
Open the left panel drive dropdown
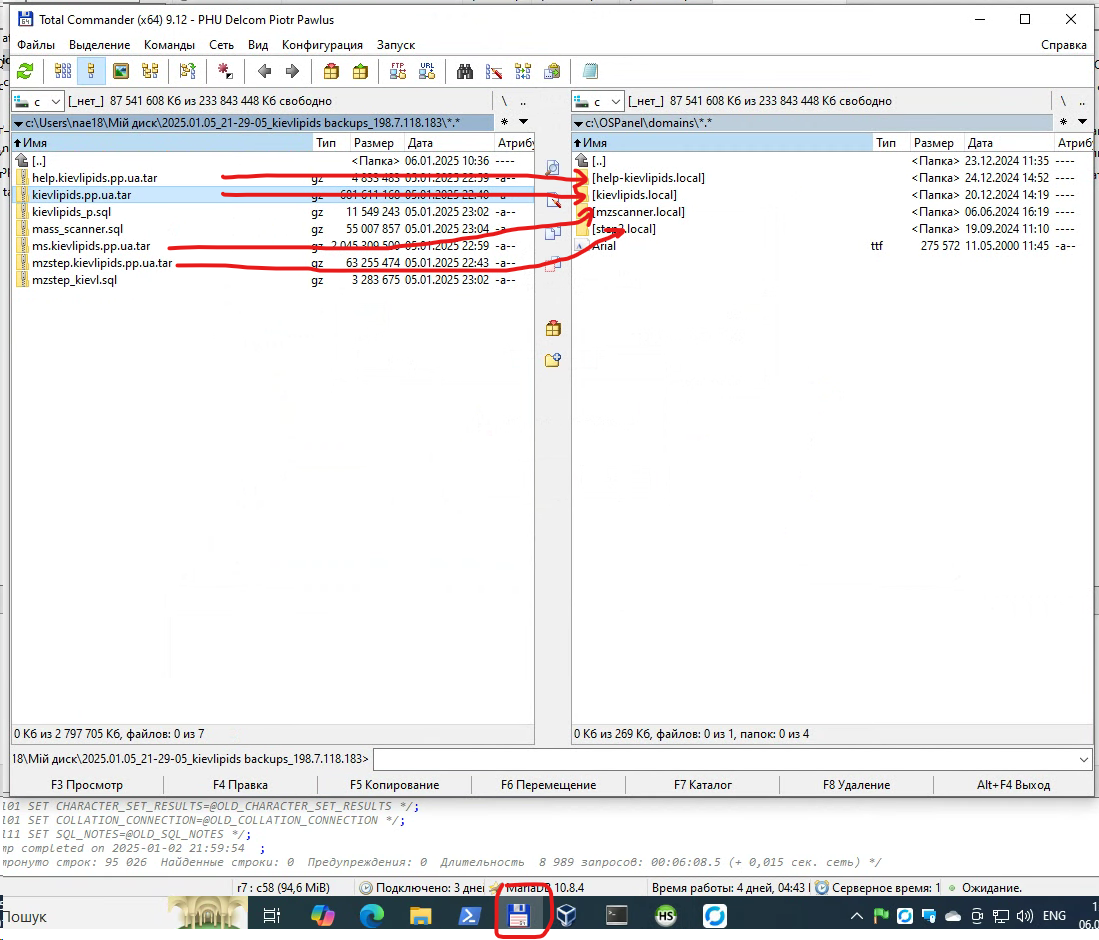click(x=38, y=101)
